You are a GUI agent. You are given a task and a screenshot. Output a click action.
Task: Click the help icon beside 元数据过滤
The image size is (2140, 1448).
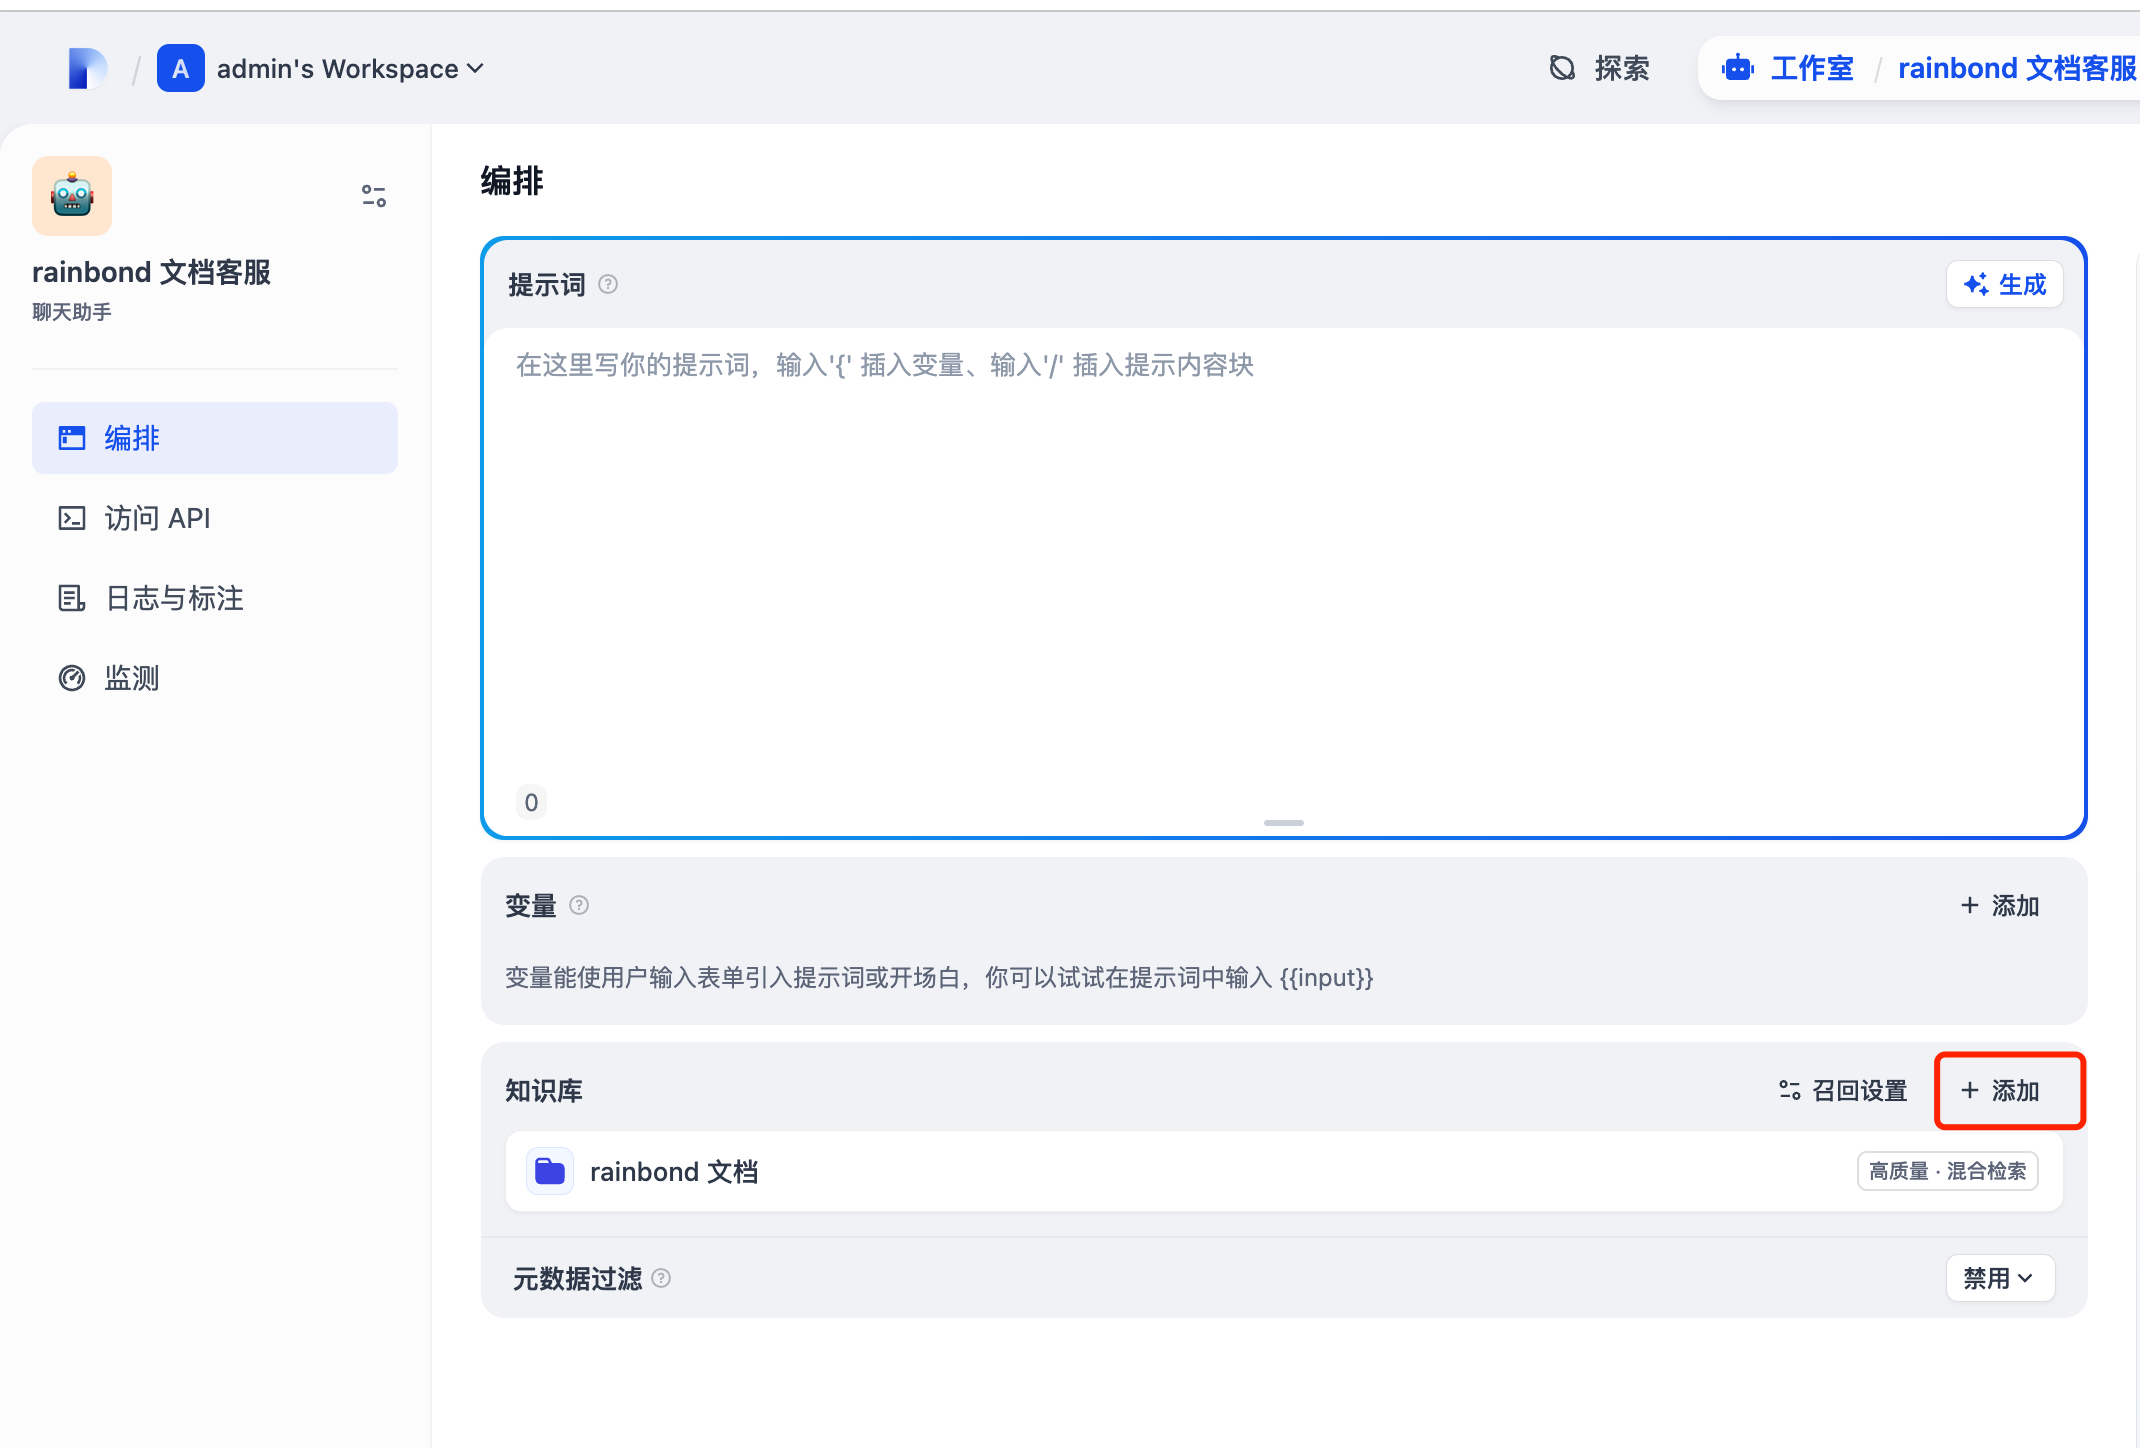(661, 1278)
